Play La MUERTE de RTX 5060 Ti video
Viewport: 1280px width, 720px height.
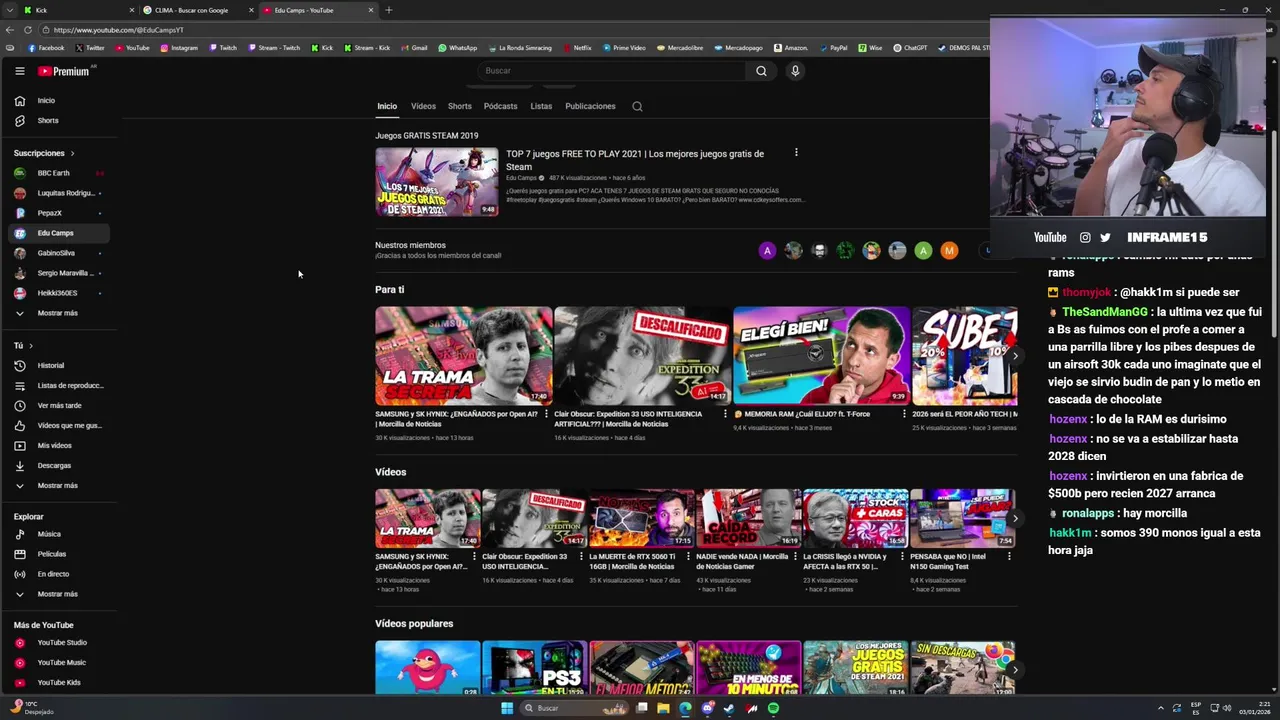(x=641, y=518)
